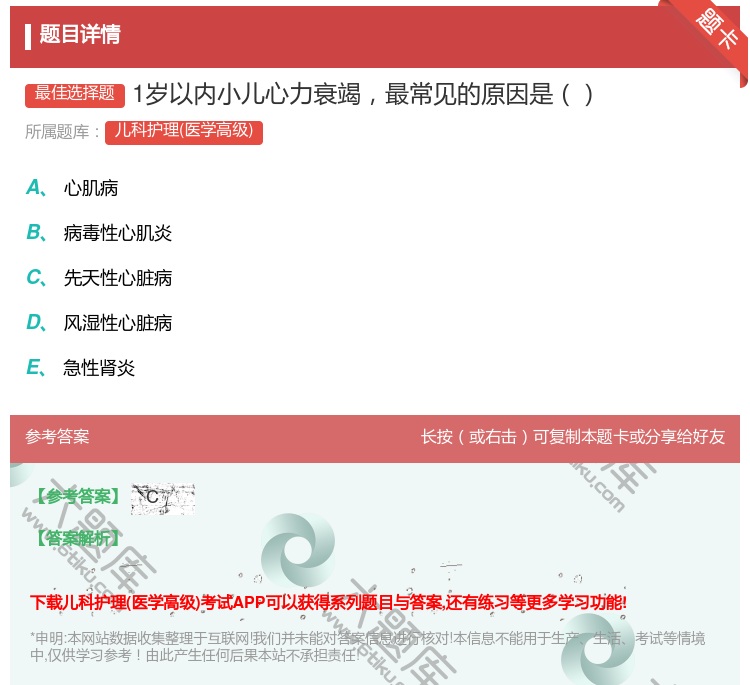The height and width of the screenshot is (685, 750).
Task: Click the 【参考答案】 green label
Action: click(77, 497)
